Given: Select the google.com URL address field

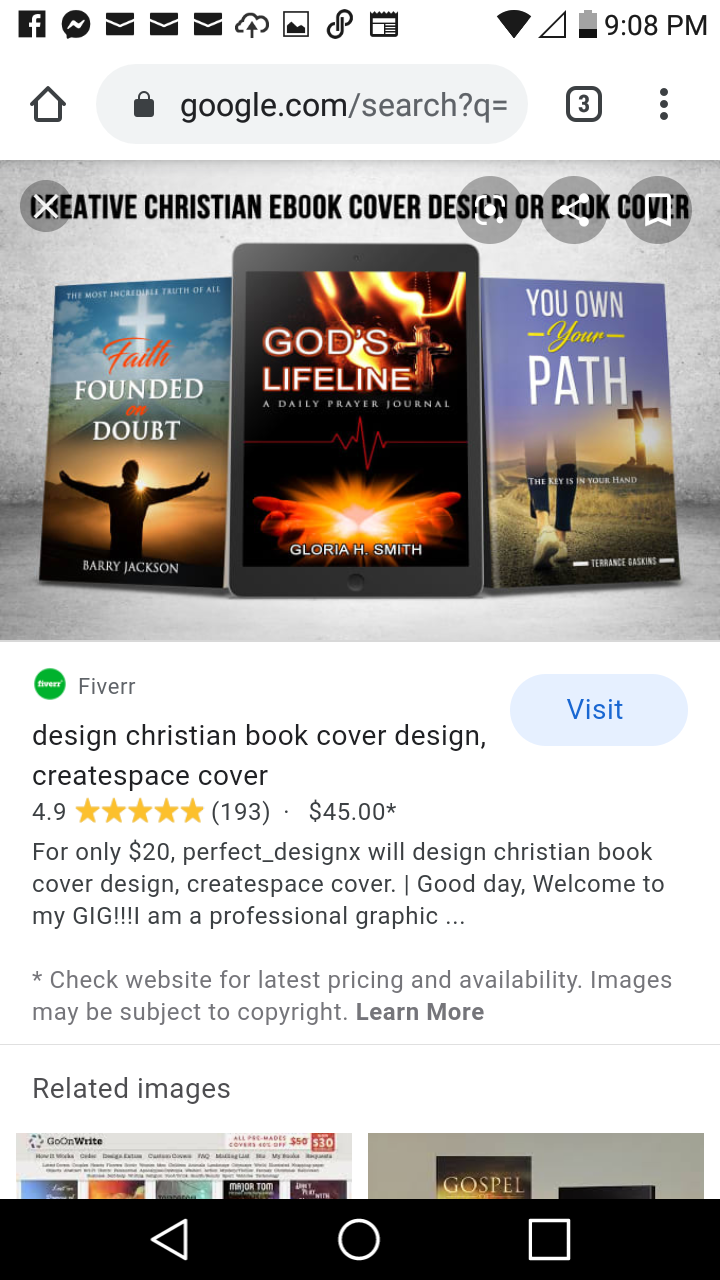Looking at the screenshot, I should click(312, 104).
